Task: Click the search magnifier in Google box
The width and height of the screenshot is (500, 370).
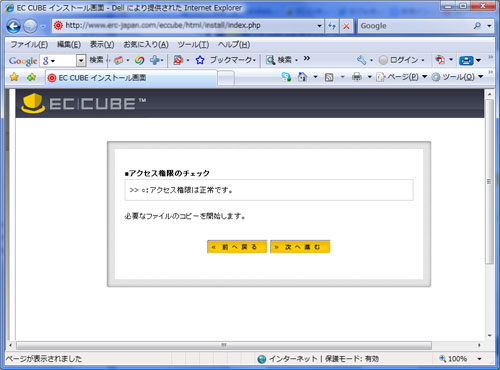Action: click(477, 26)
